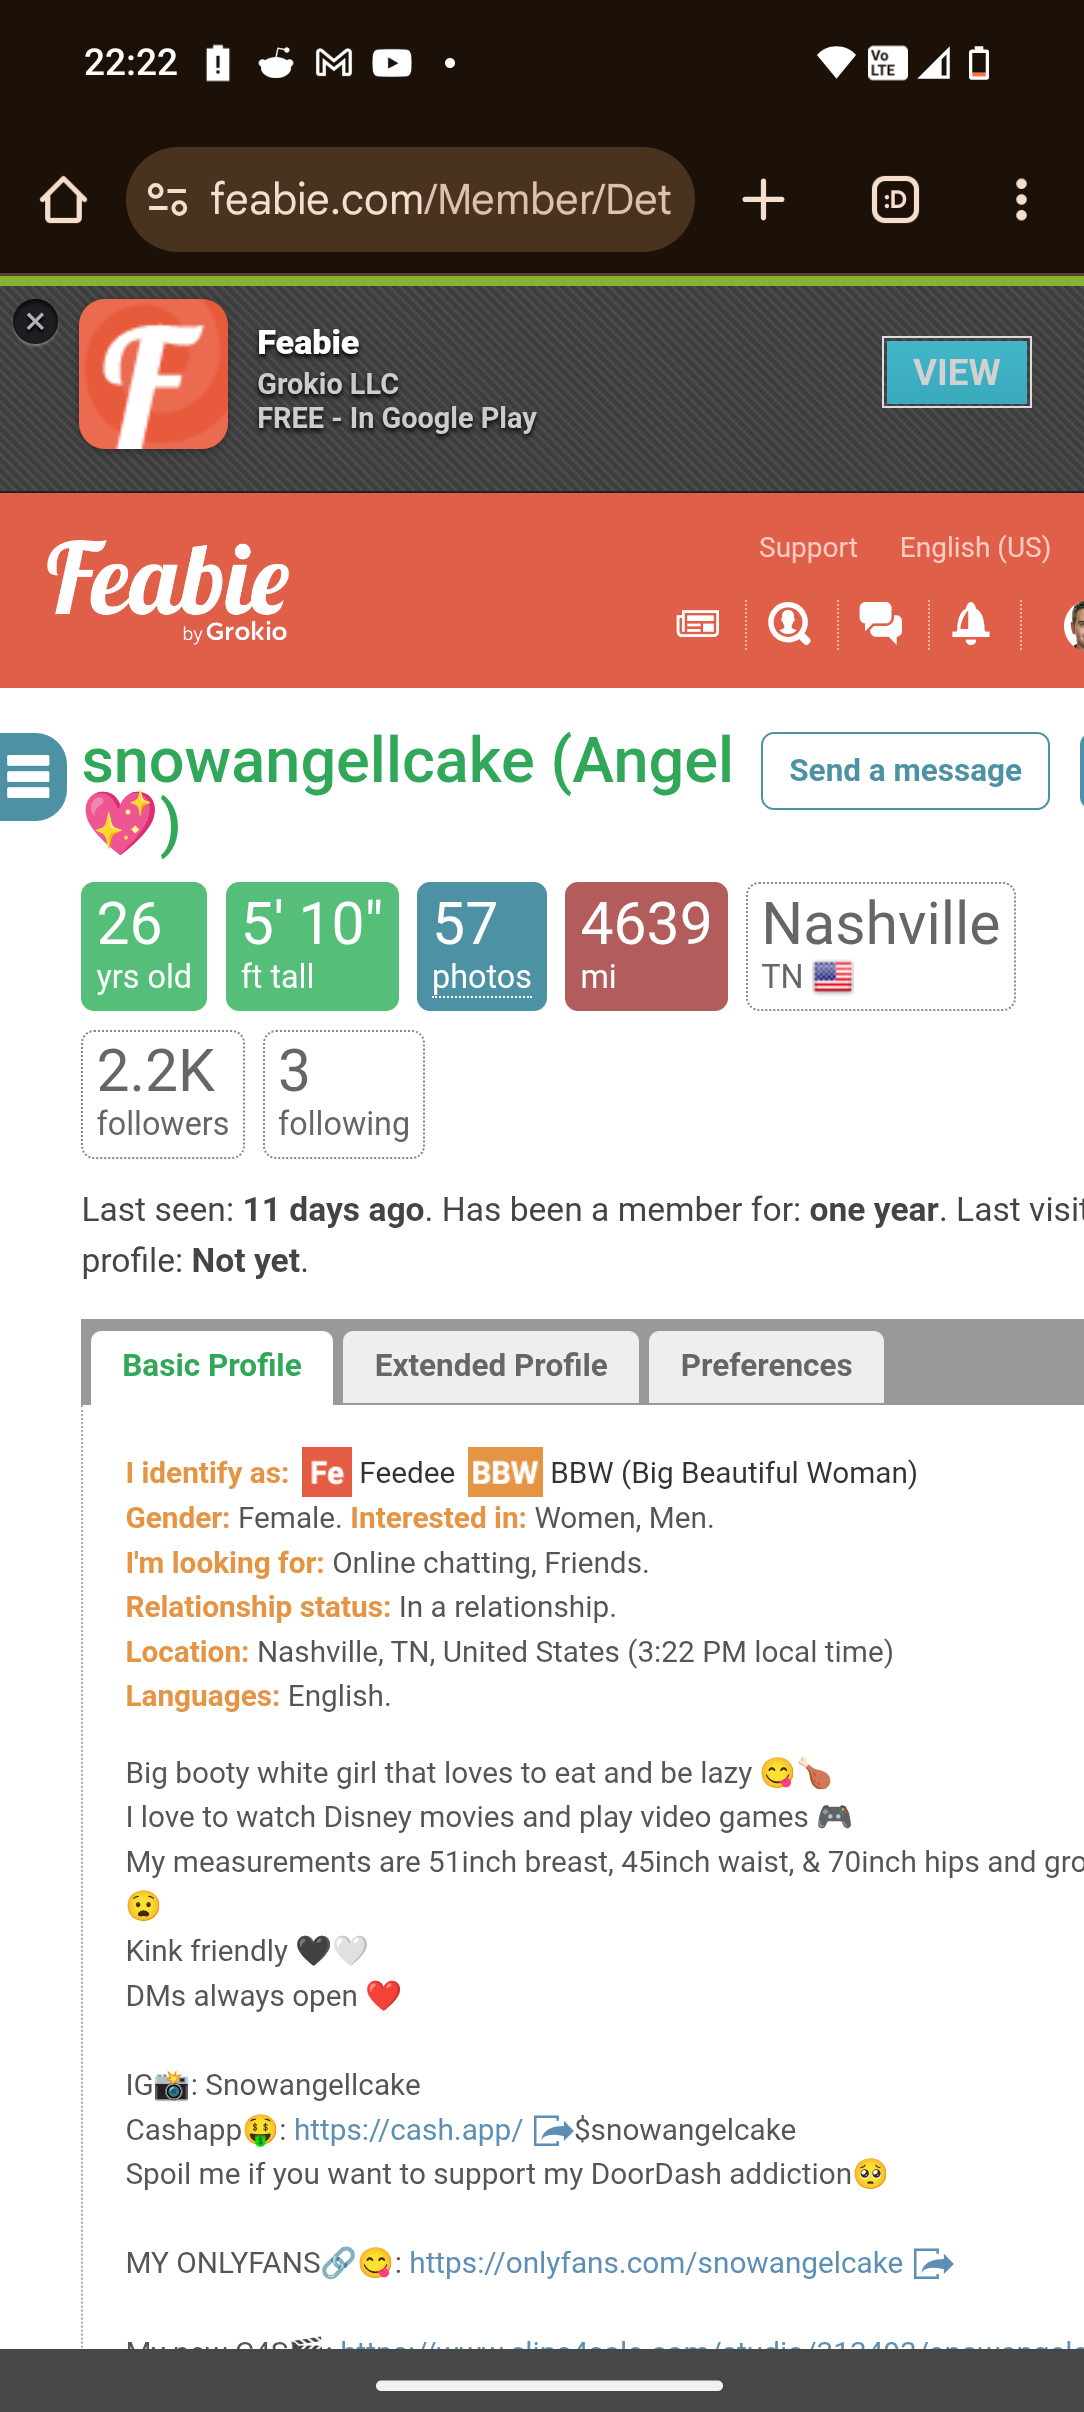Tap the VIEW button in app banner
The height and width of the screenshot is (2412, 1084).
(956, 372)
